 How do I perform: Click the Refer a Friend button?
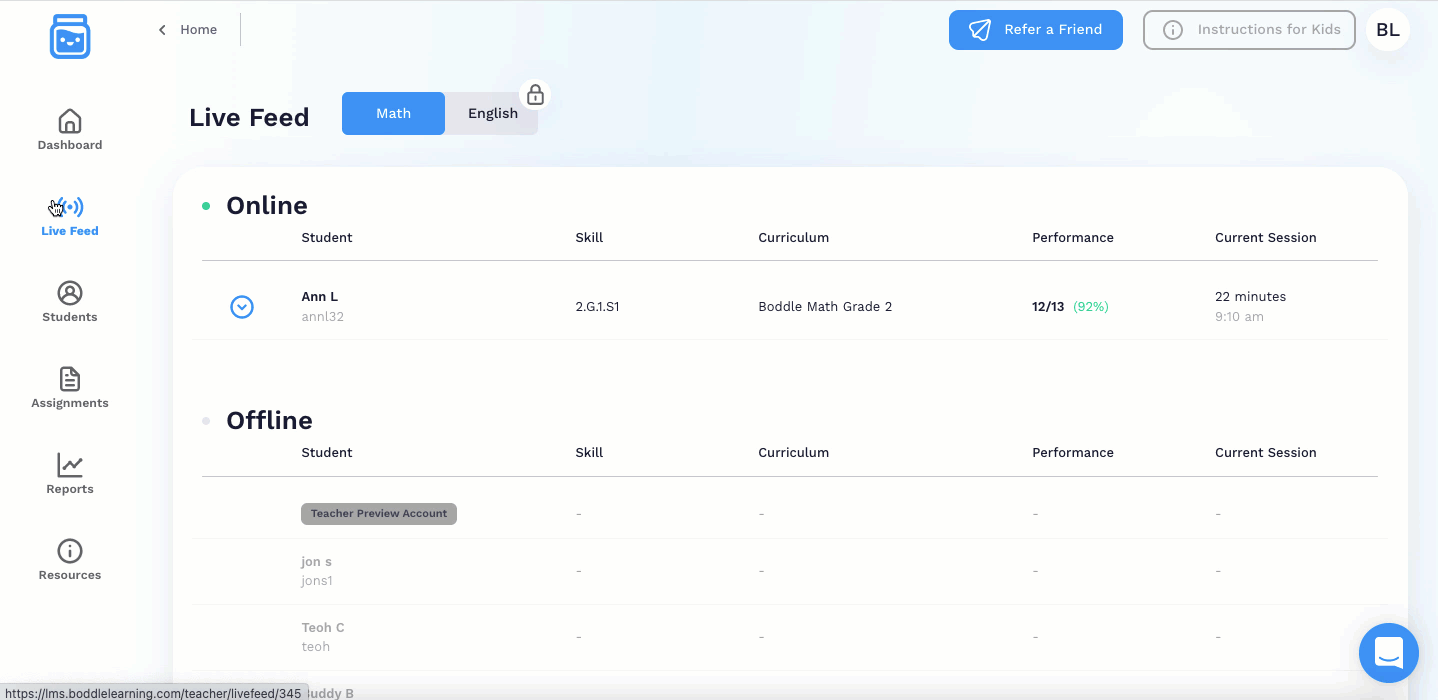(x=1035, y=30)
